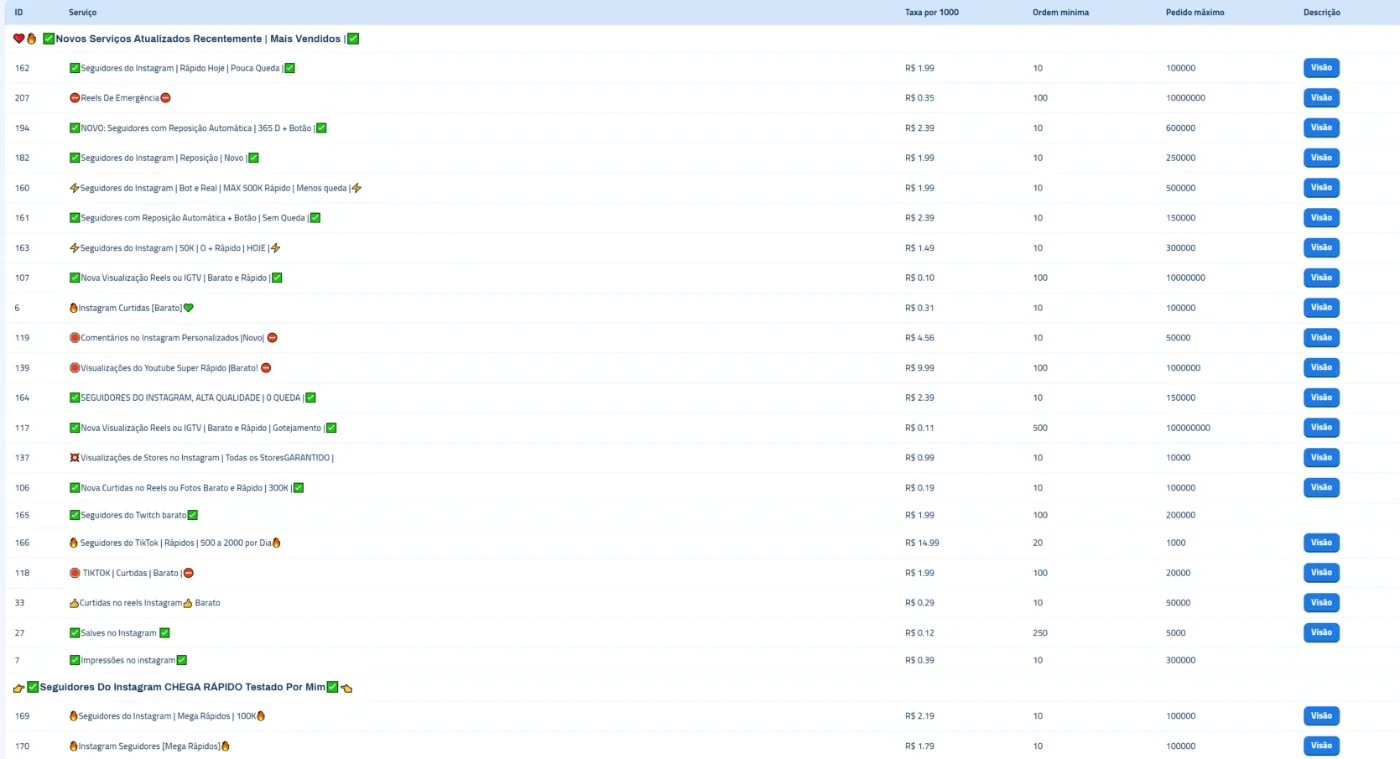The height and width of the screenshot is (759, 1400).
Task: Click the minimum order value 500
Action: (x=1040, y=428)
